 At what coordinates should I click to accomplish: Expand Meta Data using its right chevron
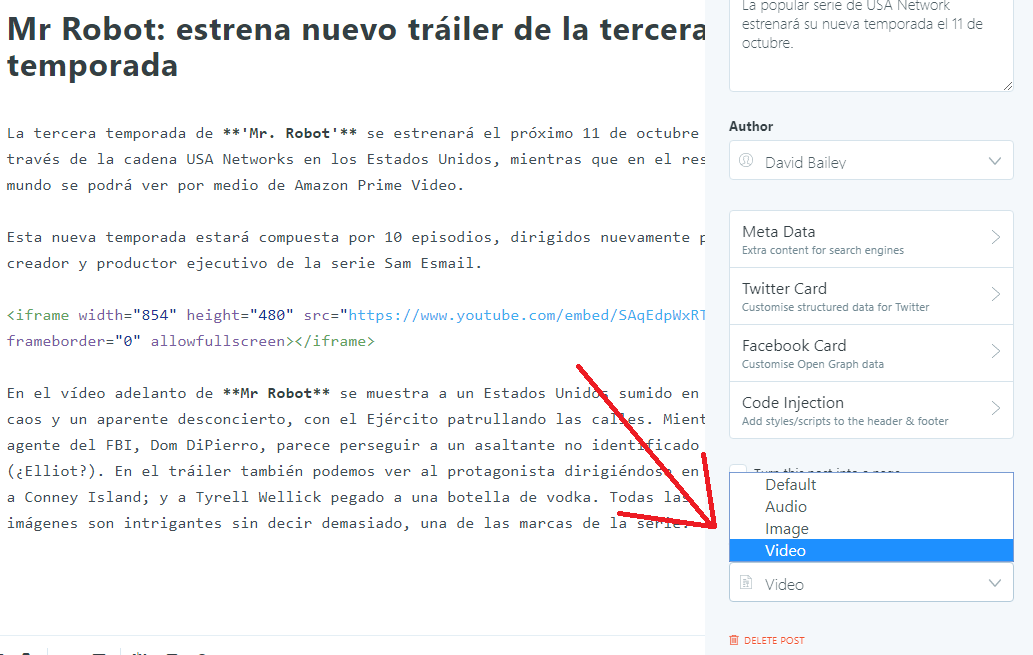[995, 237]
